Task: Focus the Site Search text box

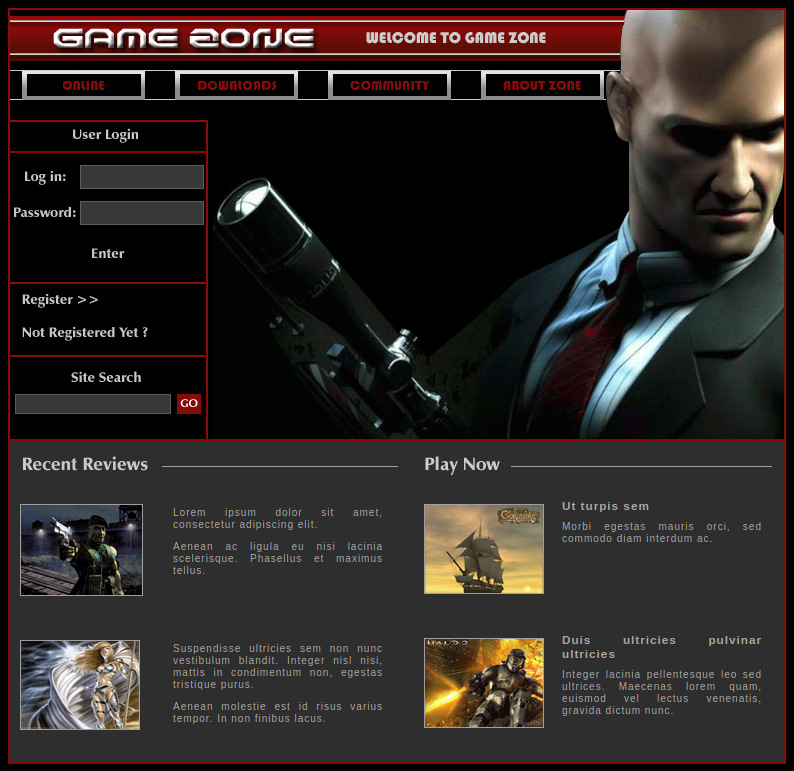Action: (x=93, y=404)
